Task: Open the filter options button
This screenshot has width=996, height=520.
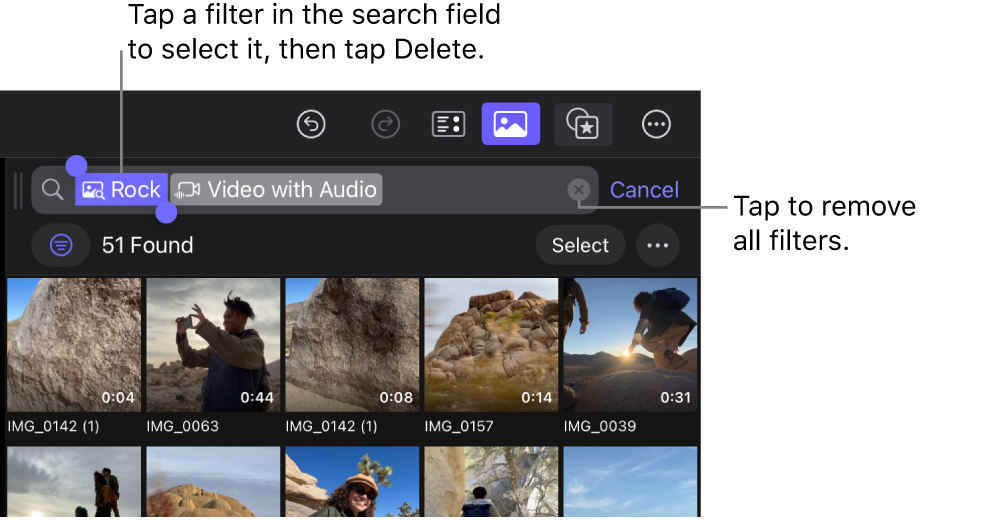Action: tap(61, 245)
